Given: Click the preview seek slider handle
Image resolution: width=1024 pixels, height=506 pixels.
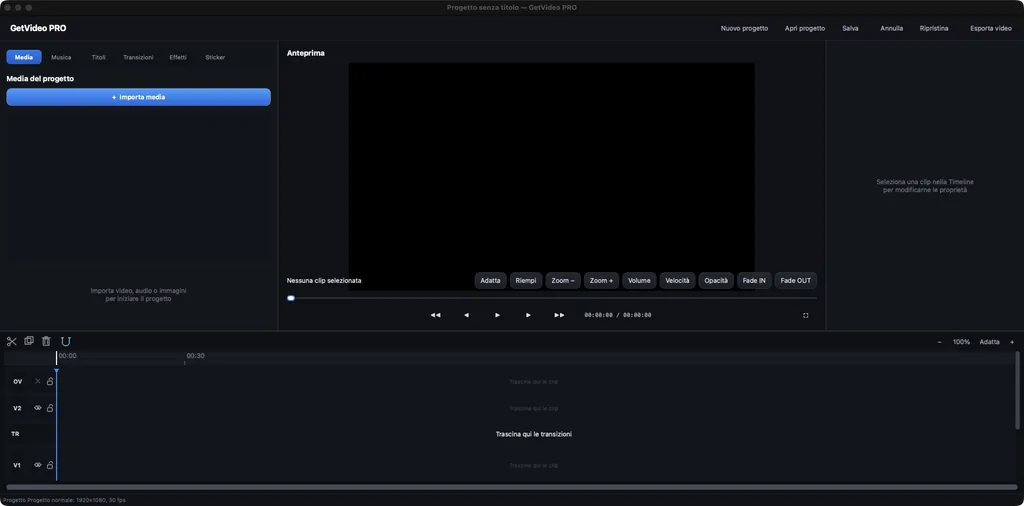Looking at the screenshot, I should (291, 298).
